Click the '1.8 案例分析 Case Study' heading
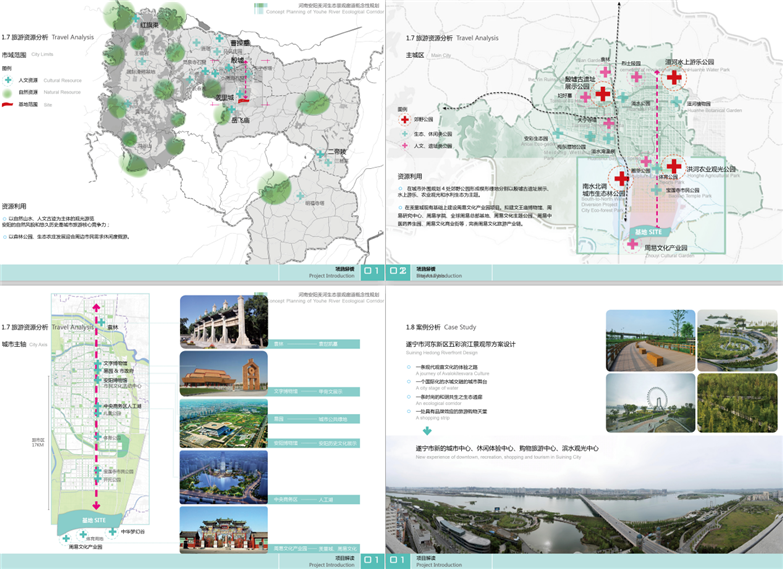Screen dimensions: 783x569 click(x=441, y=327)
